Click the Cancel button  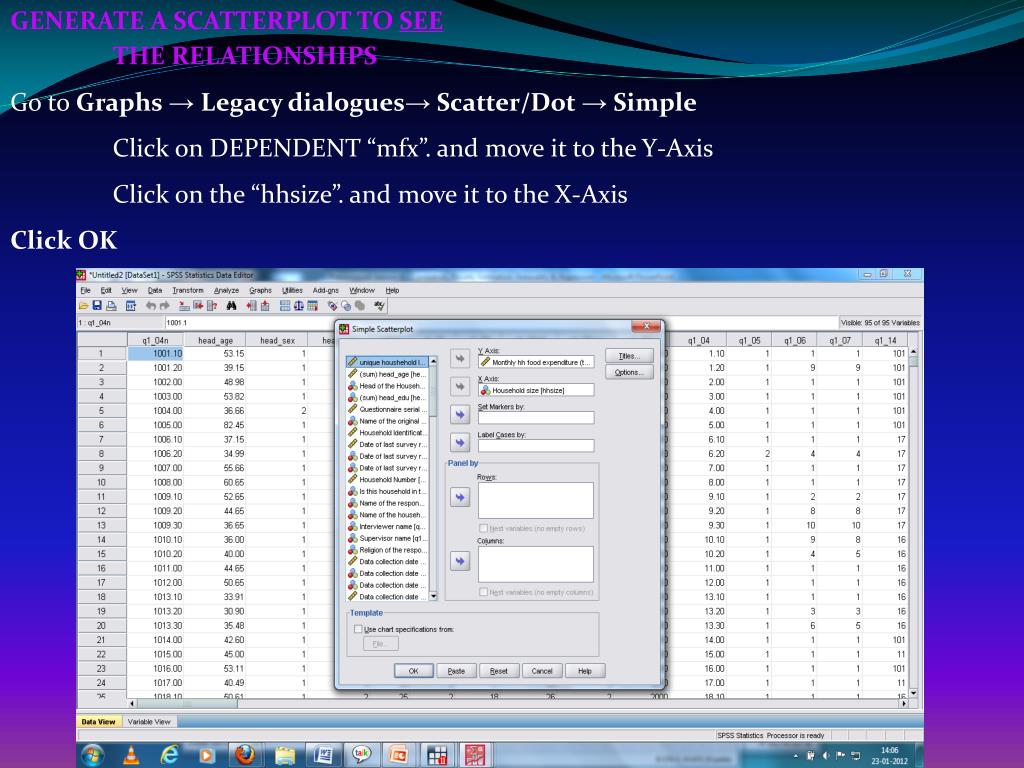(542, 671)
